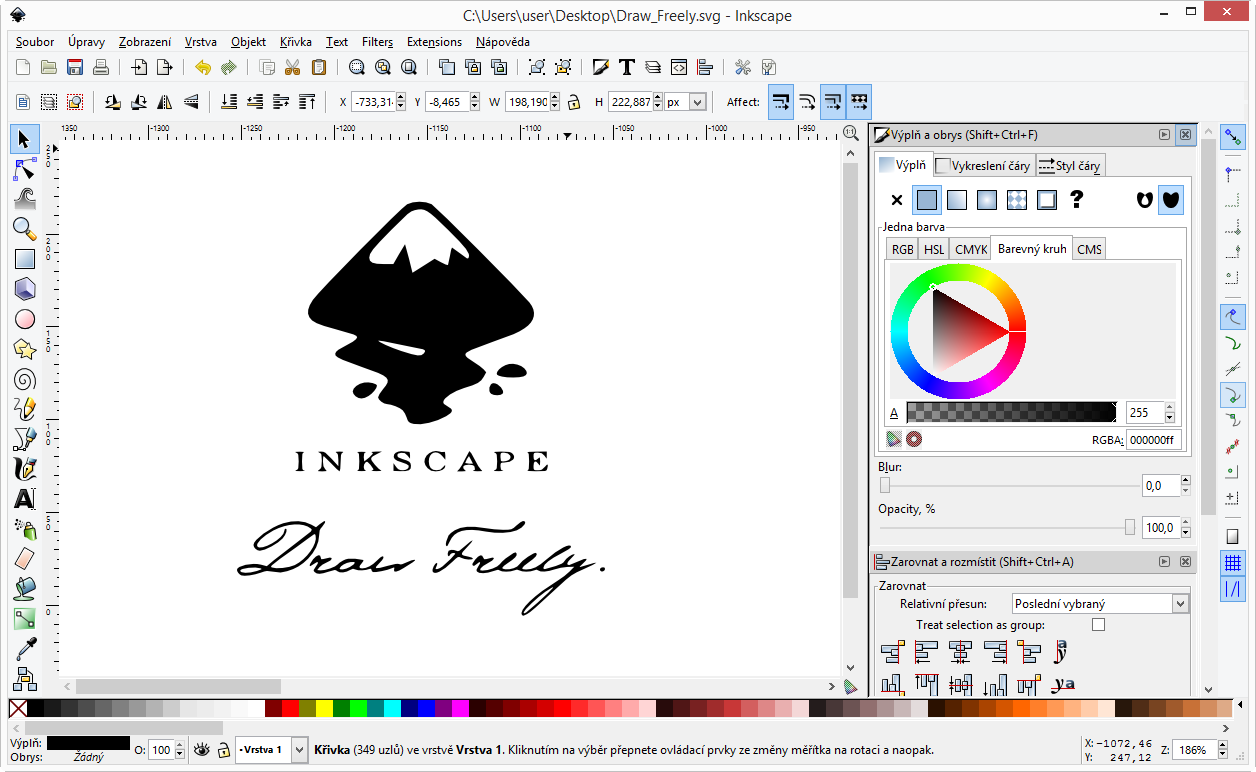Click the alpha channel slider

click(1011, 412)
